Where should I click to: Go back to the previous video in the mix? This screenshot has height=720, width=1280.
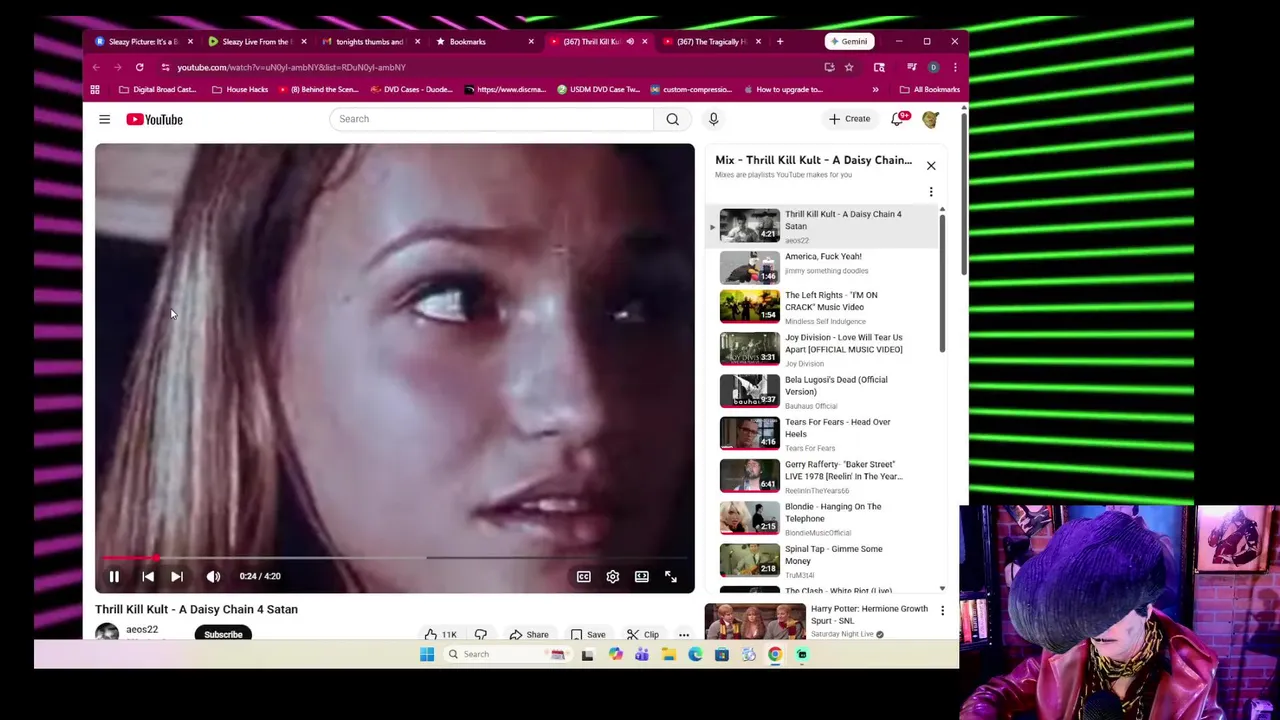[147, 576]
